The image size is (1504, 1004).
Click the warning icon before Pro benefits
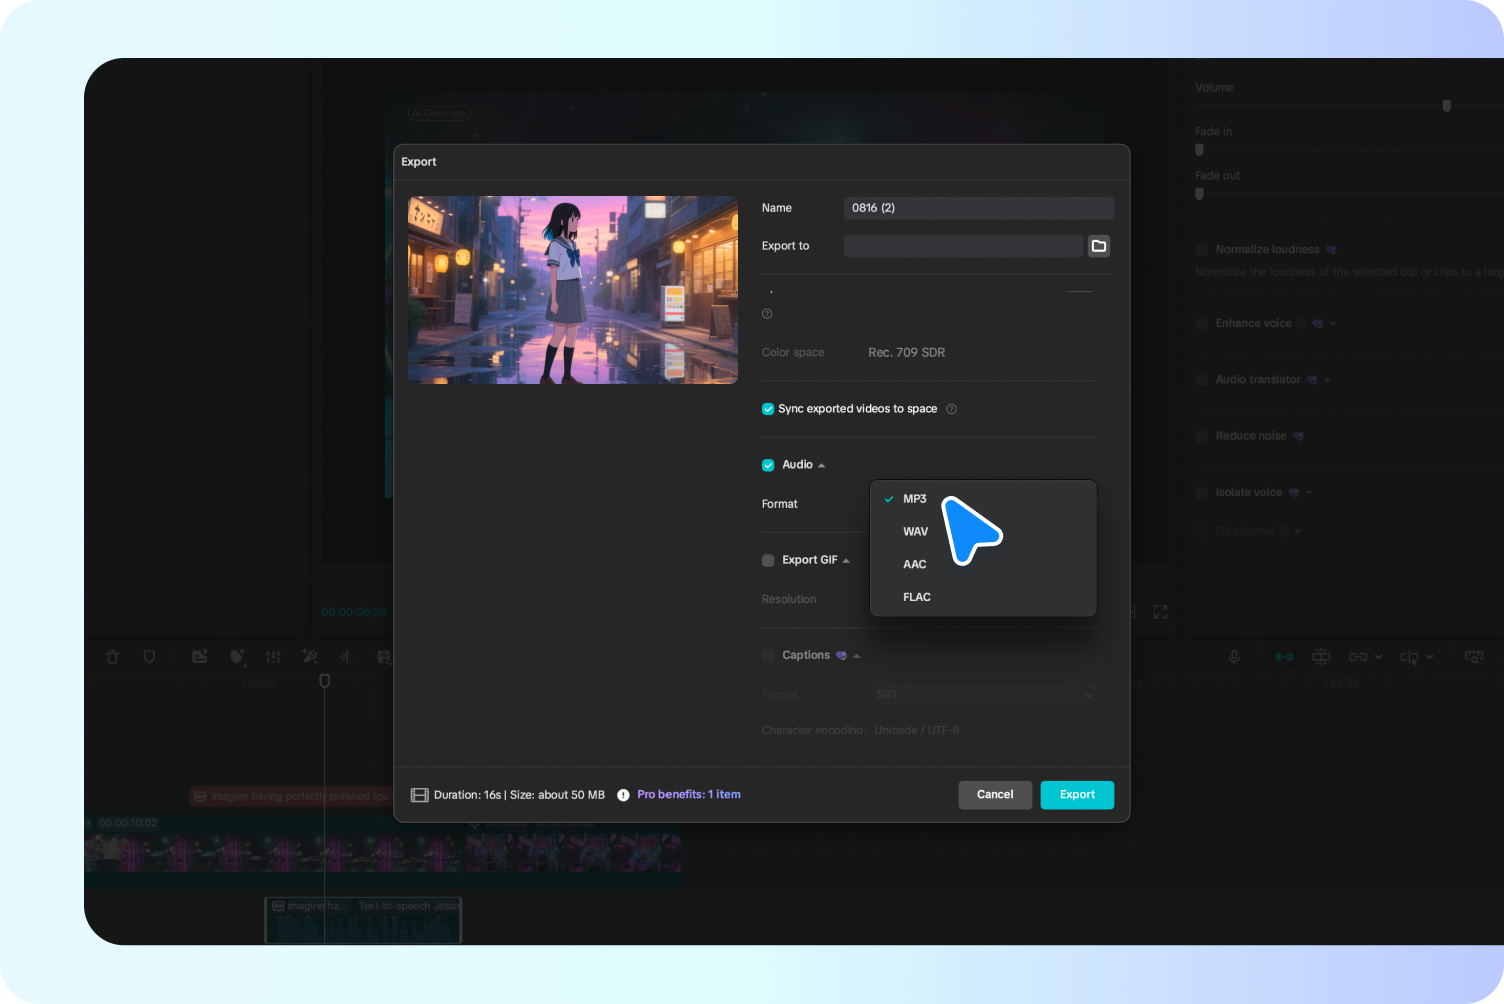[623, 795]
